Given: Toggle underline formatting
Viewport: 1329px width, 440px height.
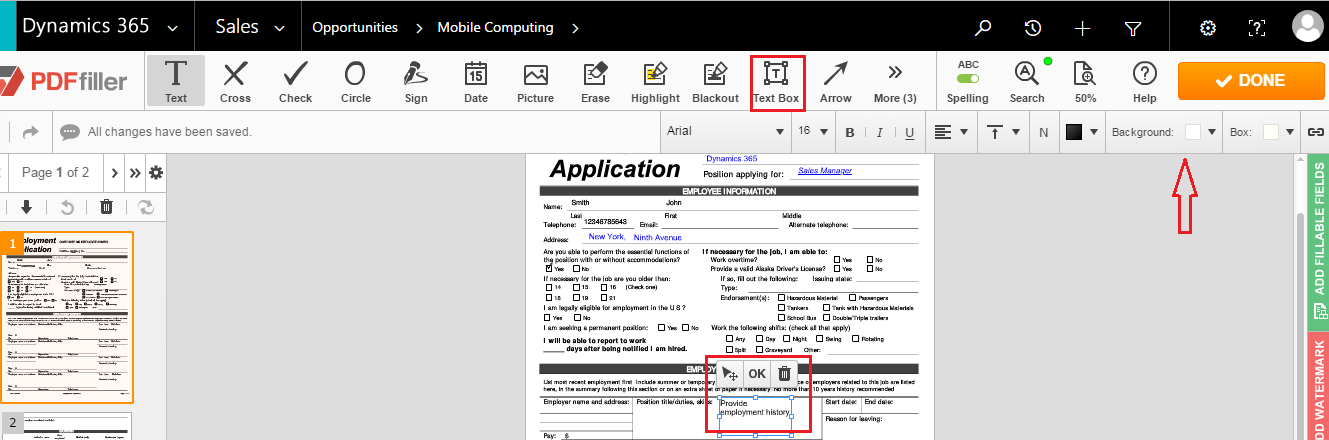Looking at the screenshot, I should tap(909, 132).
